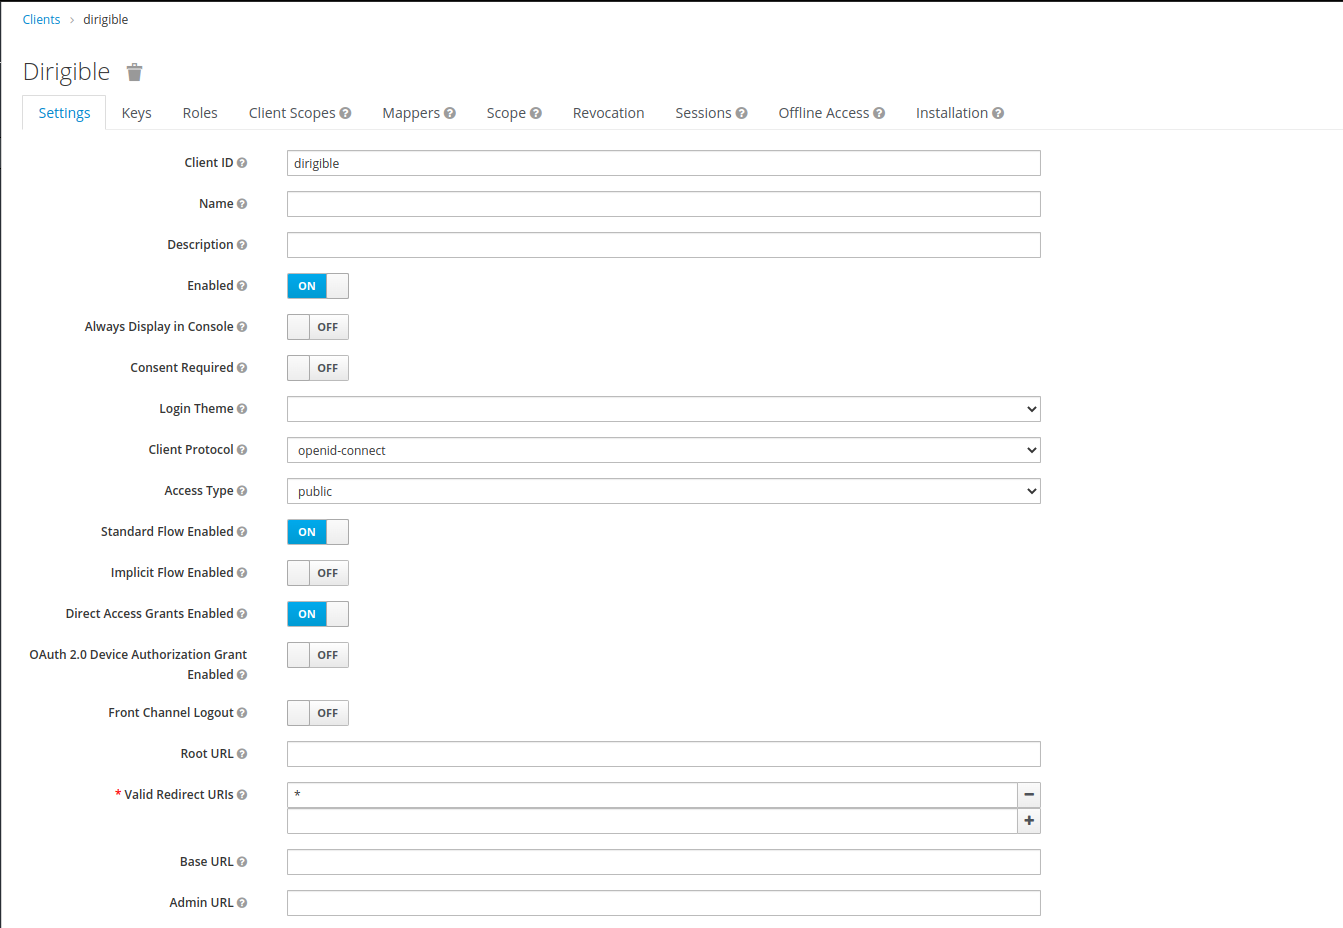This screenshot has width=1343, height=928.
Task: Show help for Front Channel Logout
Action: [242, 713]
